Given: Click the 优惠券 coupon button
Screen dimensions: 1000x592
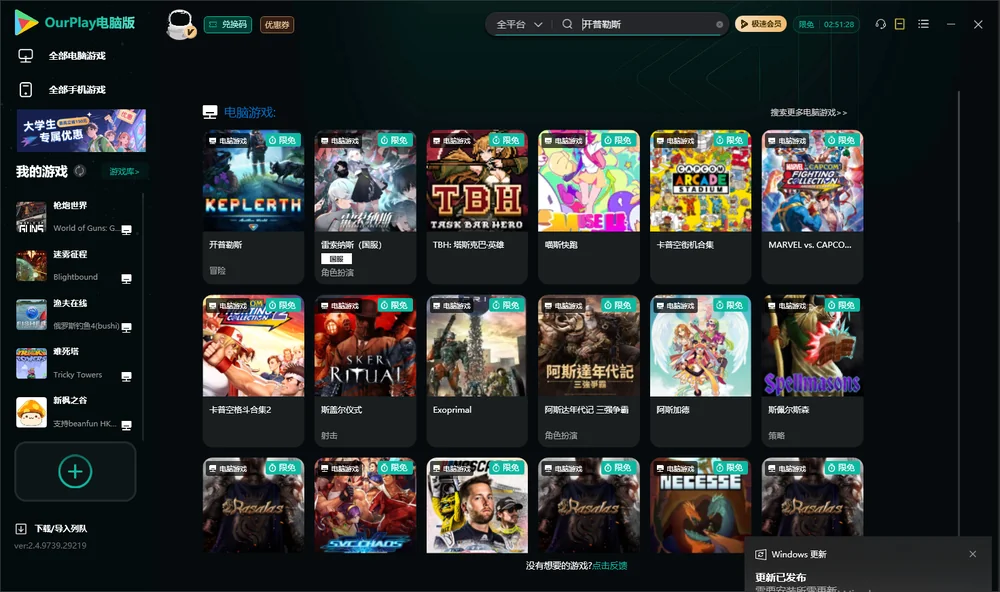Looking at the screenshot, I should pyautogui.click(x=277, y=25).
